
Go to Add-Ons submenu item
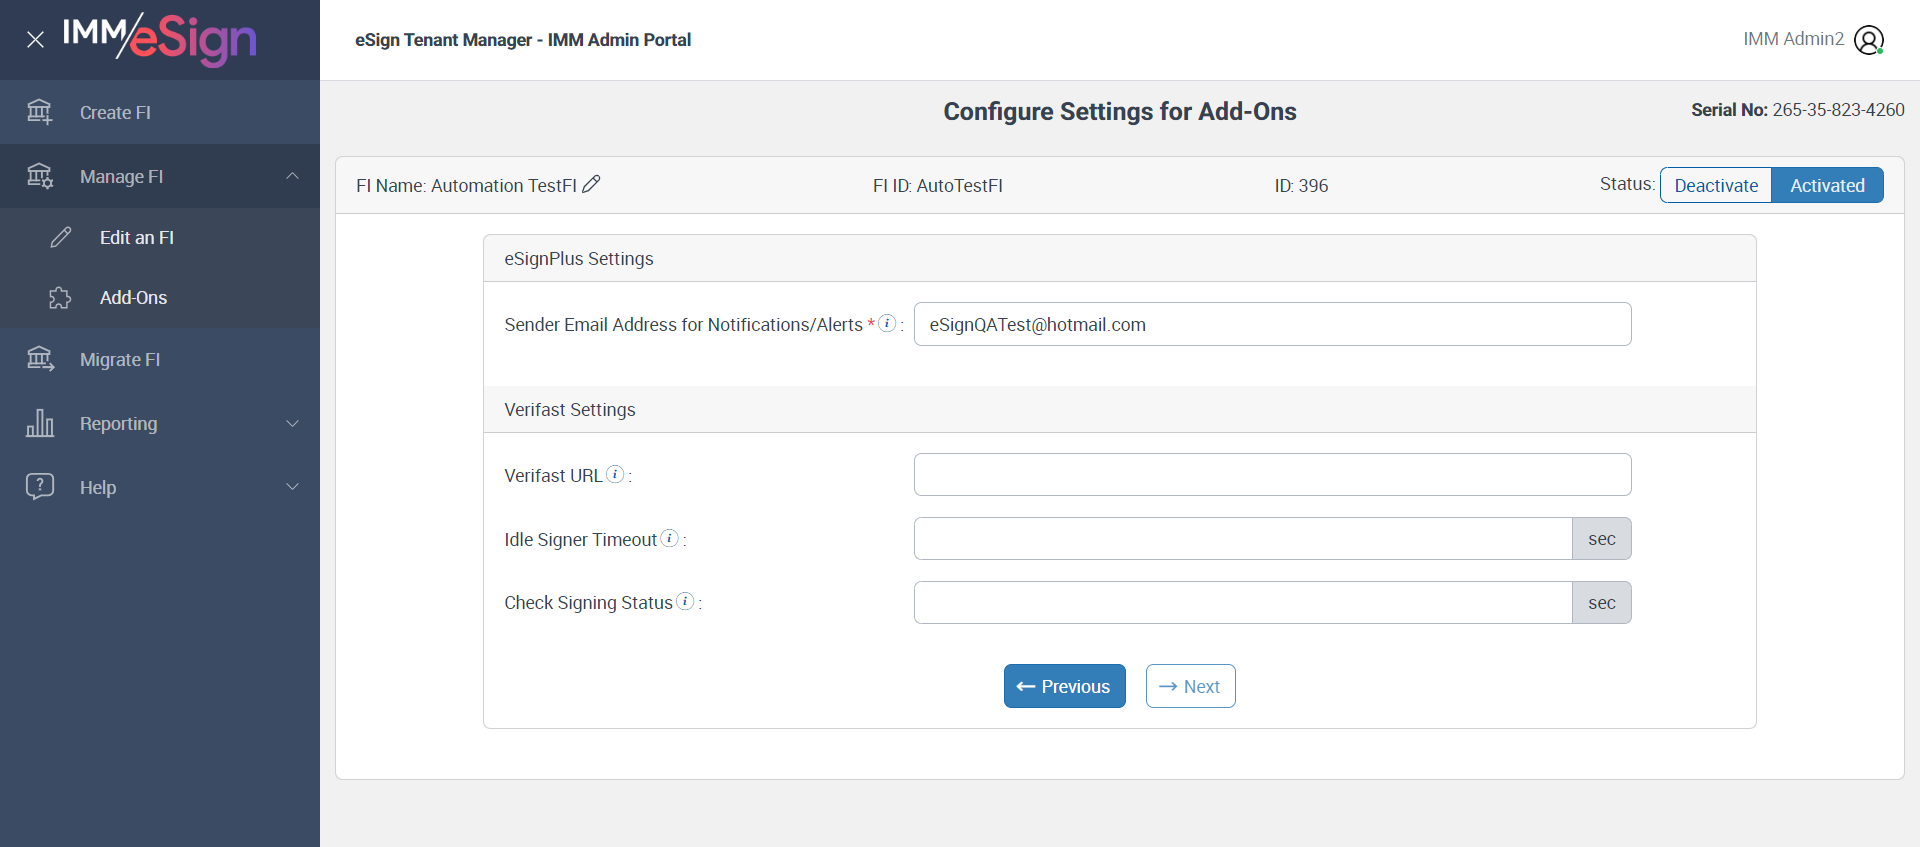pyautogui.click(x=133, y=298)
